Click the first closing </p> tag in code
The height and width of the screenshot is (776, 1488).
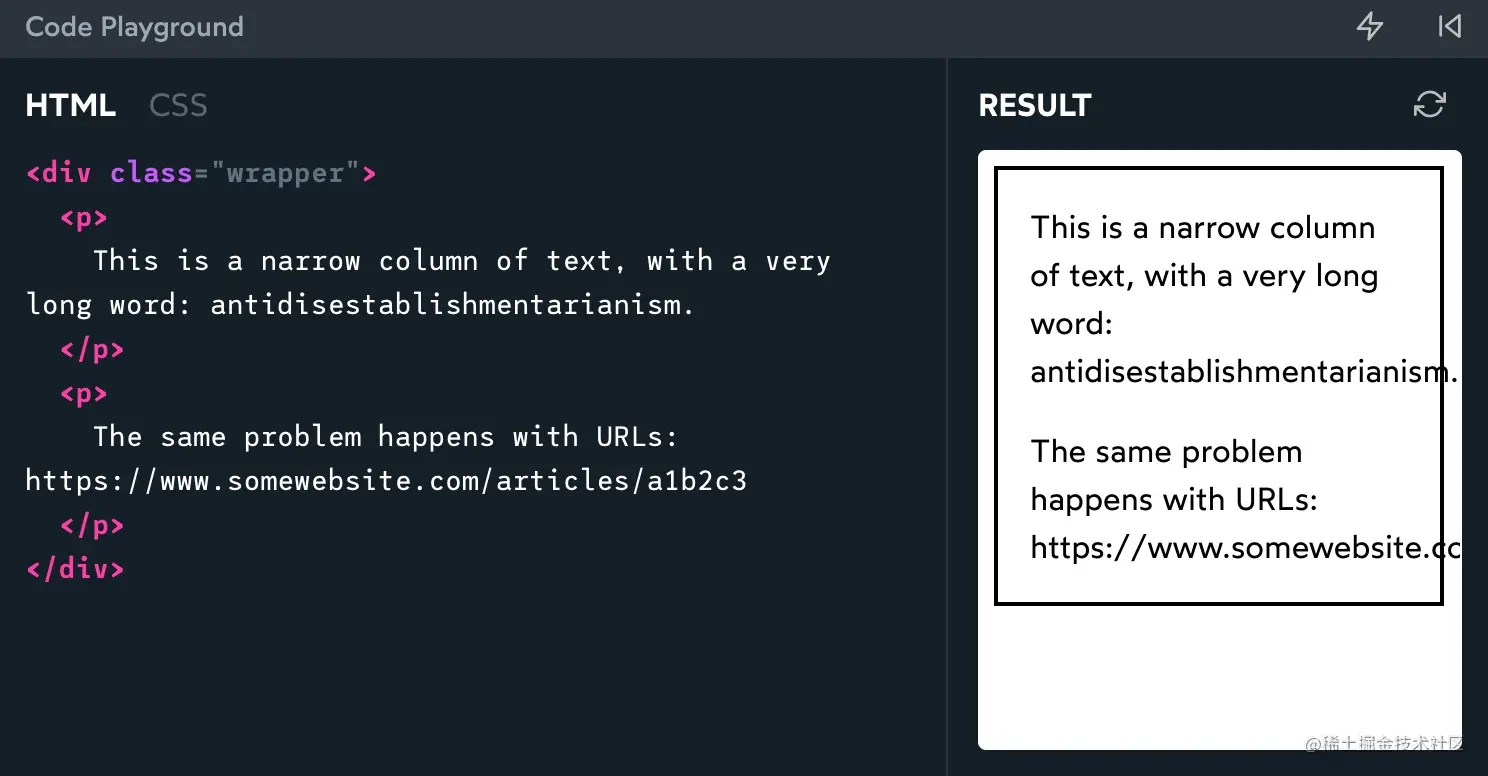(92, 349)
